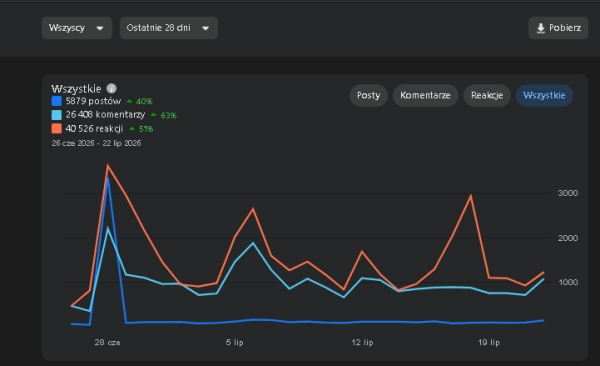Click the 28 cze axis label
600x366 pixels.
click(108, 342)
